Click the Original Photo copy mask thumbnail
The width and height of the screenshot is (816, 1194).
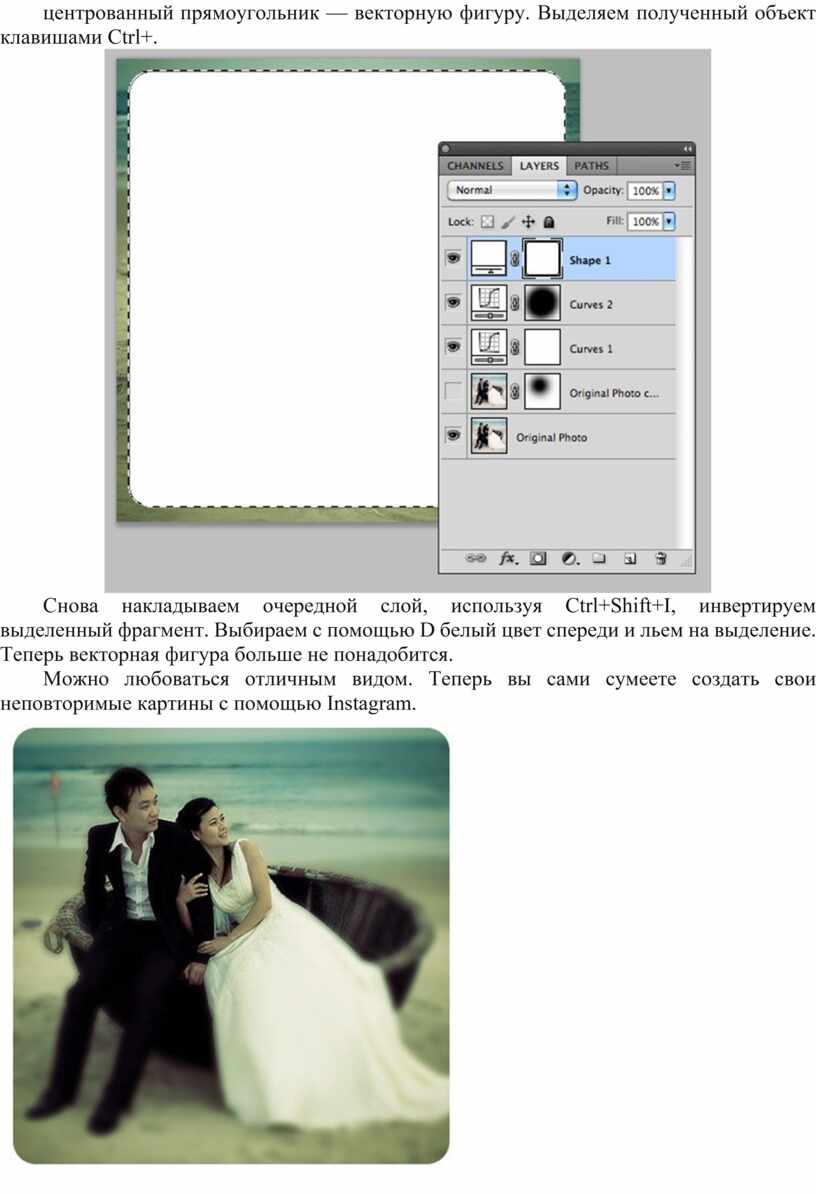coord(543,391)
